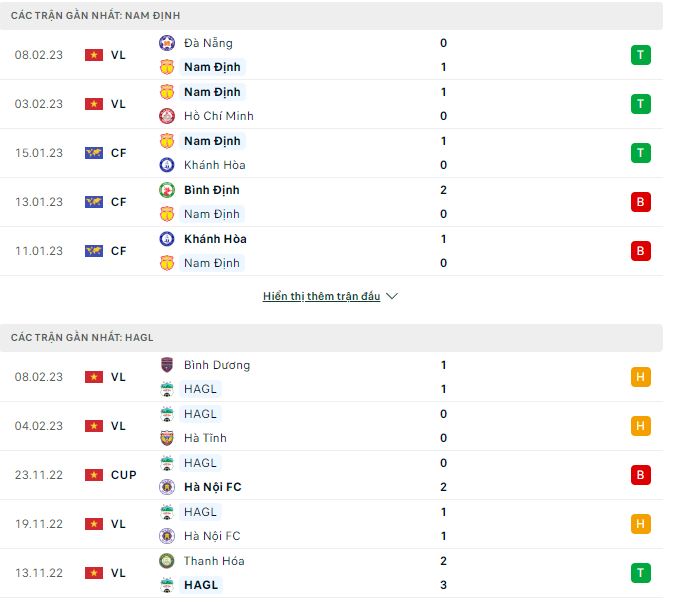Image resolution: width=674 pixels, height=602 pixels.
Task: Click the Đà Nẵng team logo
Action: point(167,43)
